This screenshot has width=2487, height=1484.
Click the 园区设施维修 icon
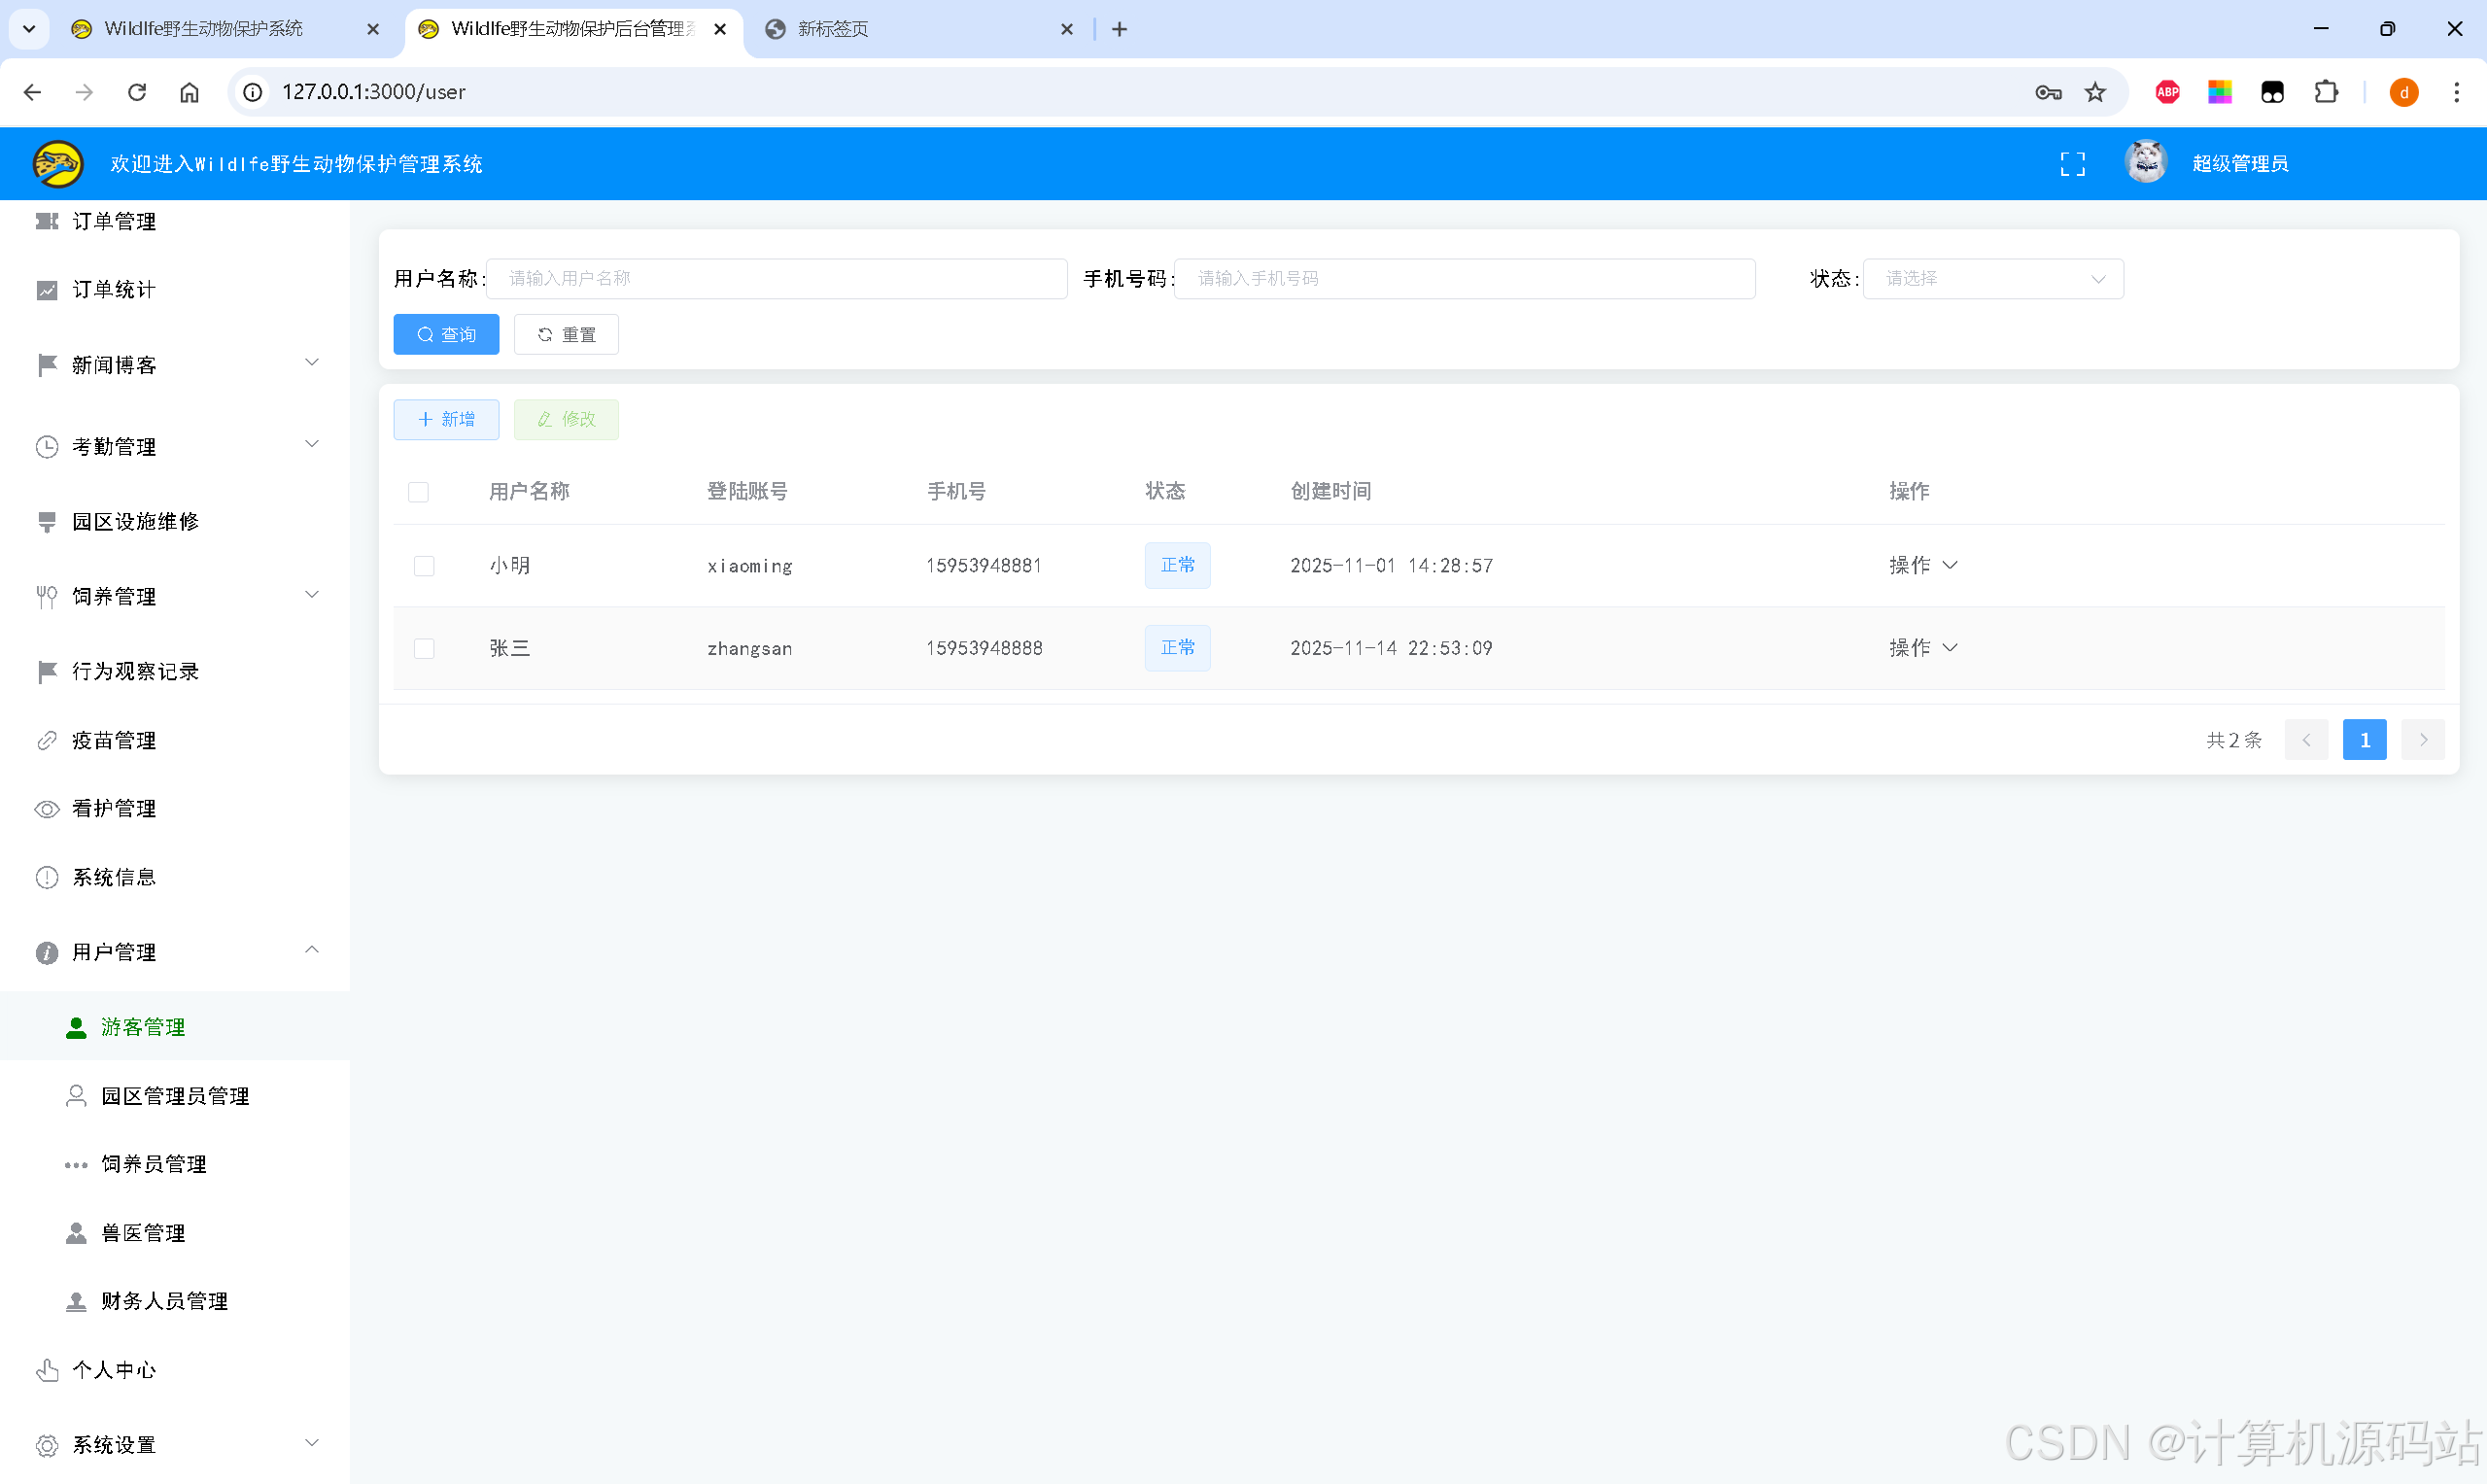click(47, 522)
